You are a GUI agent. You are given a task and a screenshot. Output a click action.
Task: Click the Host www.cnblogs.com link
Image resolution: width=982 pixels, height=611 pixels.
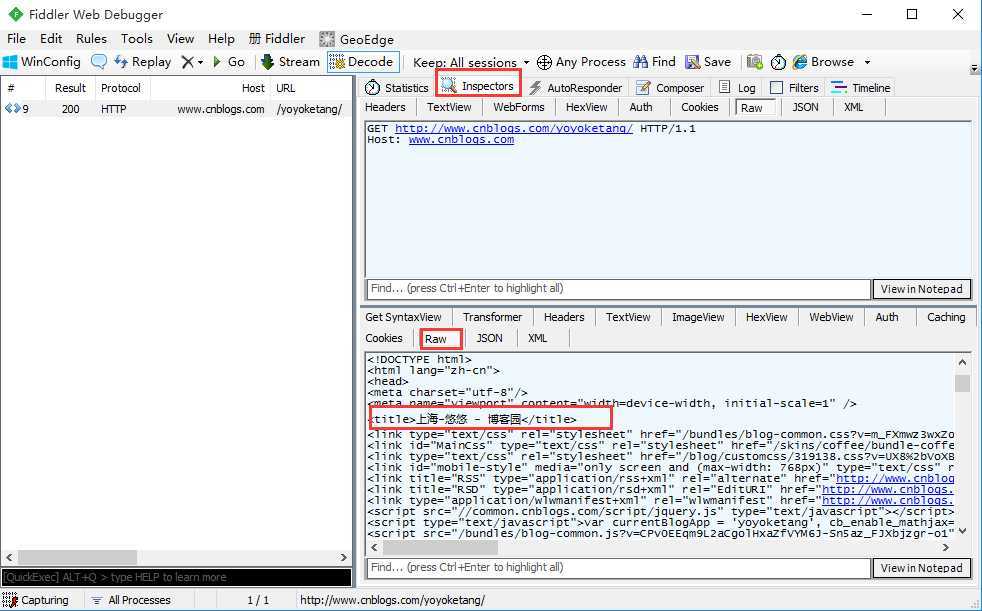tap(461, 140)
